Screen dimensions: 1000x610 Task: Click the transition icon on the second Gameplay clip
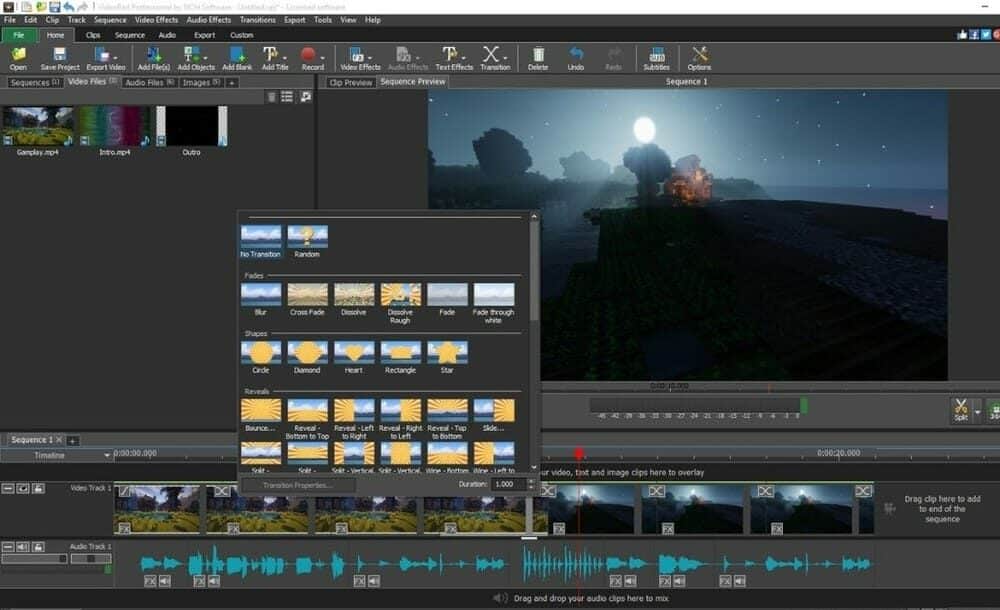221,491
